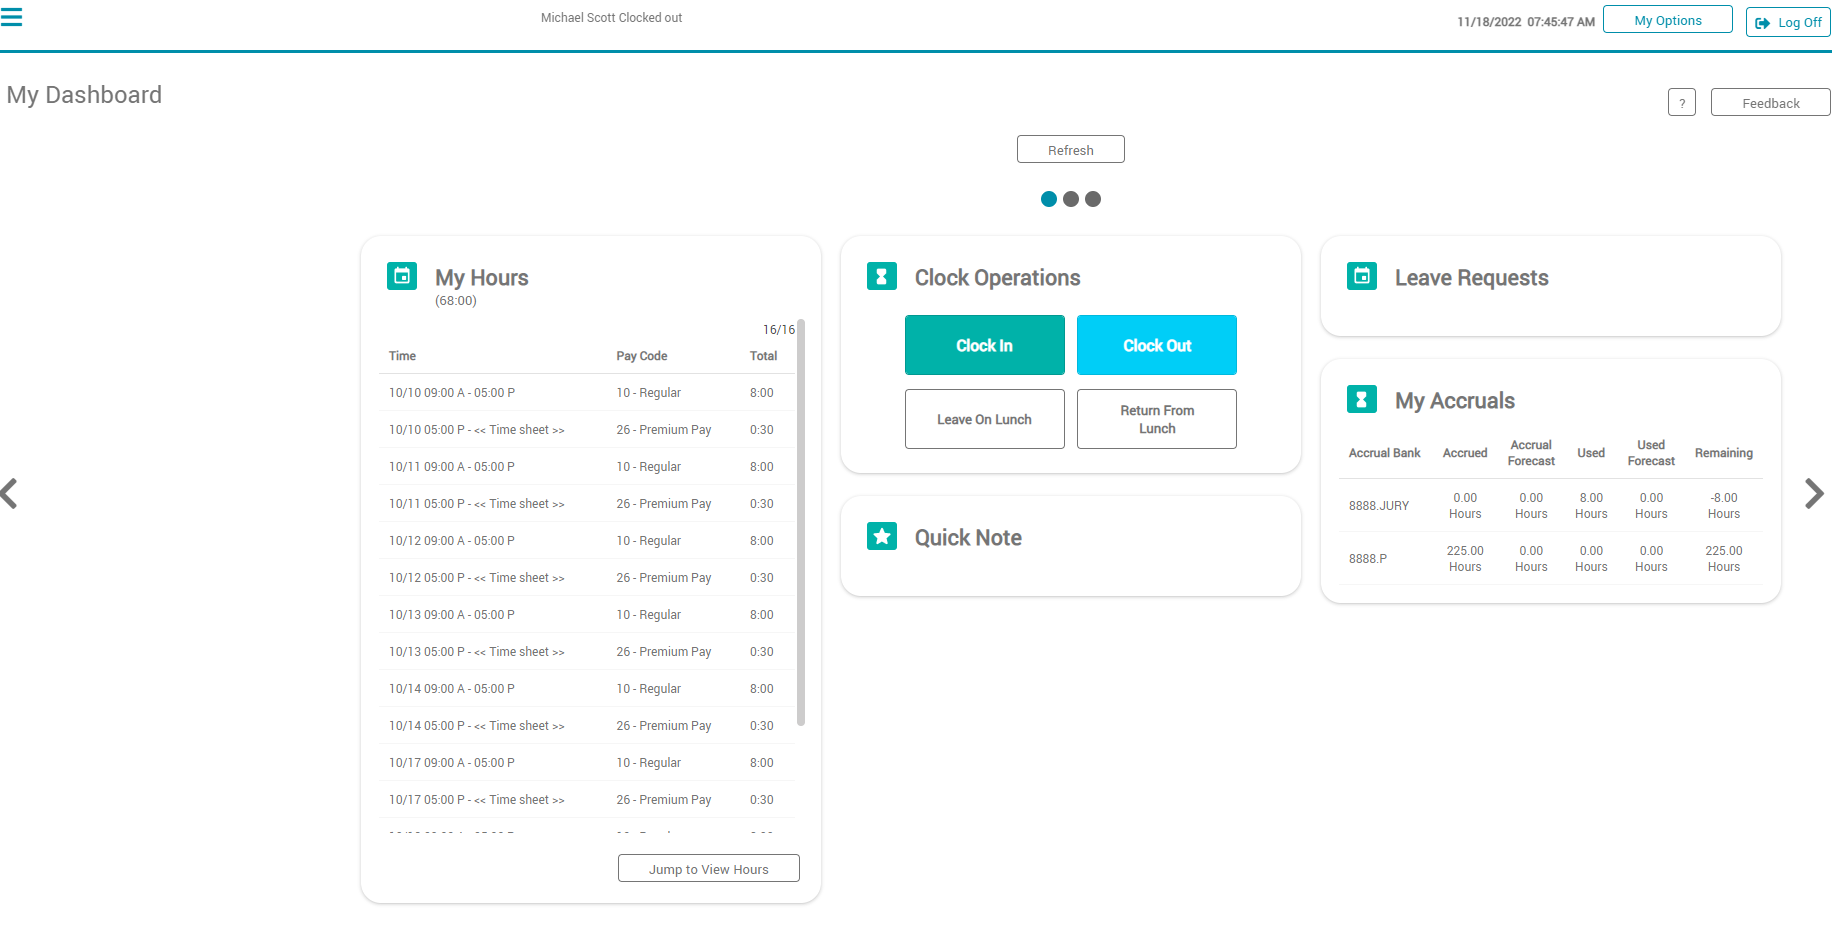Click the Used Forecast column header
Screen dimensions: 1832x925
click(x=1651, y=453)
